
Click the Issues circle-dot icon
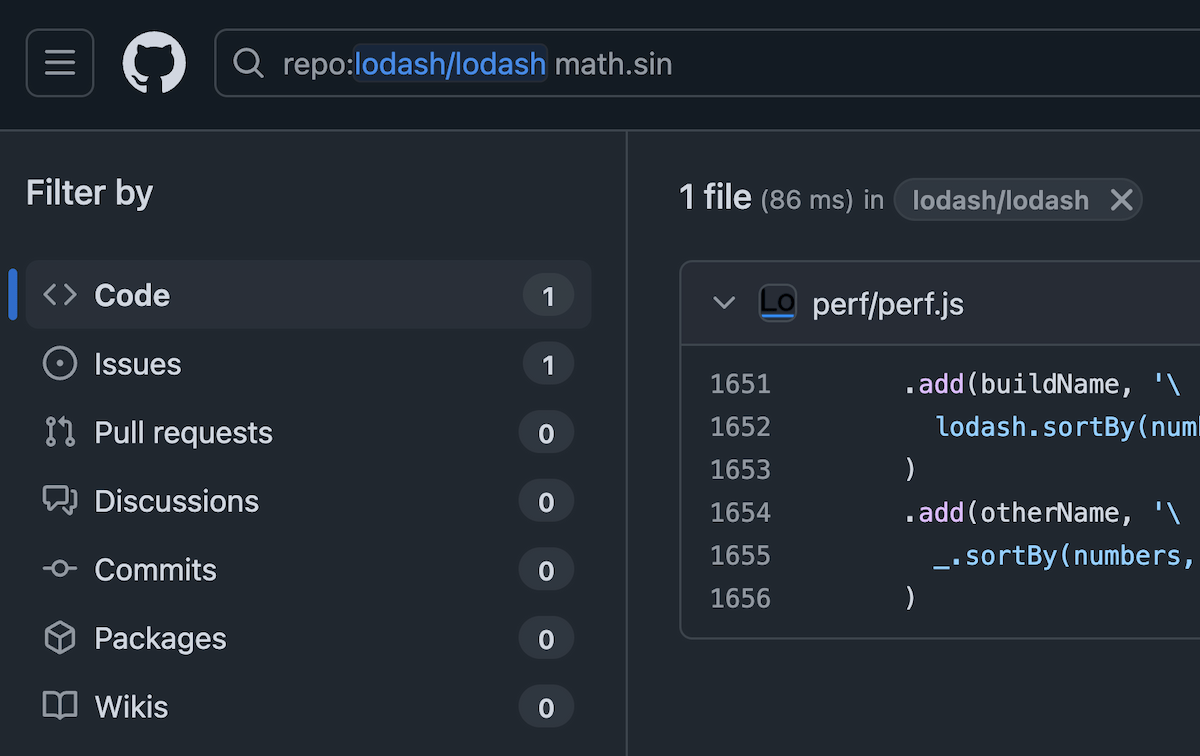[x=60, y=364]
